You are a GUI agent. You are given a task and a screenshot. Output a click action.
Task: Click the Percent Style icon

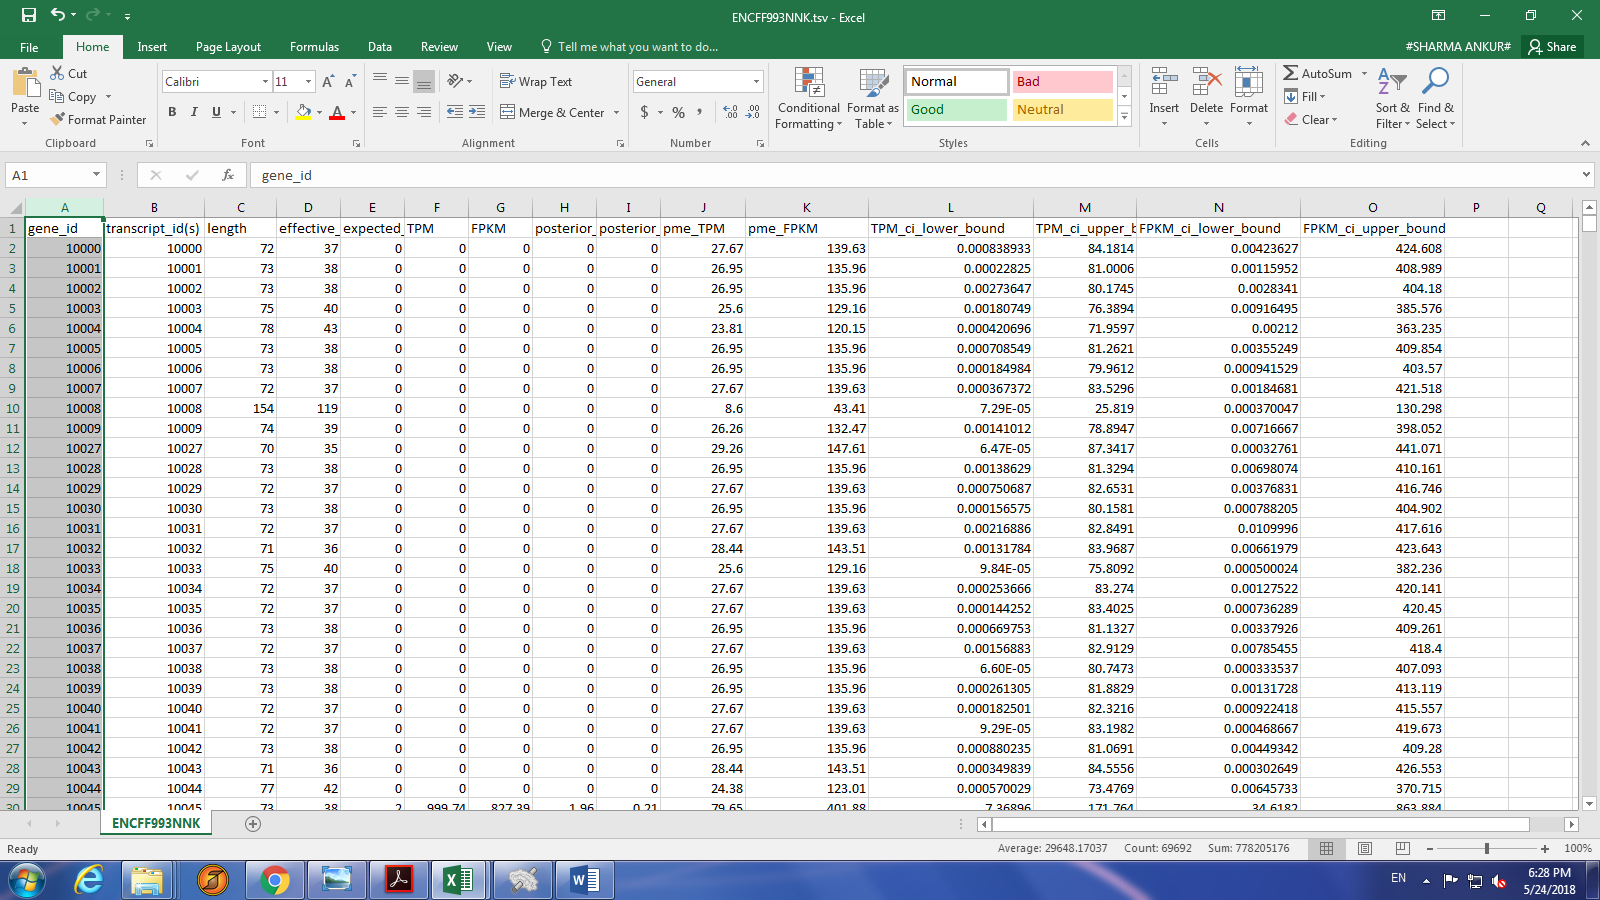click(678, 112)
